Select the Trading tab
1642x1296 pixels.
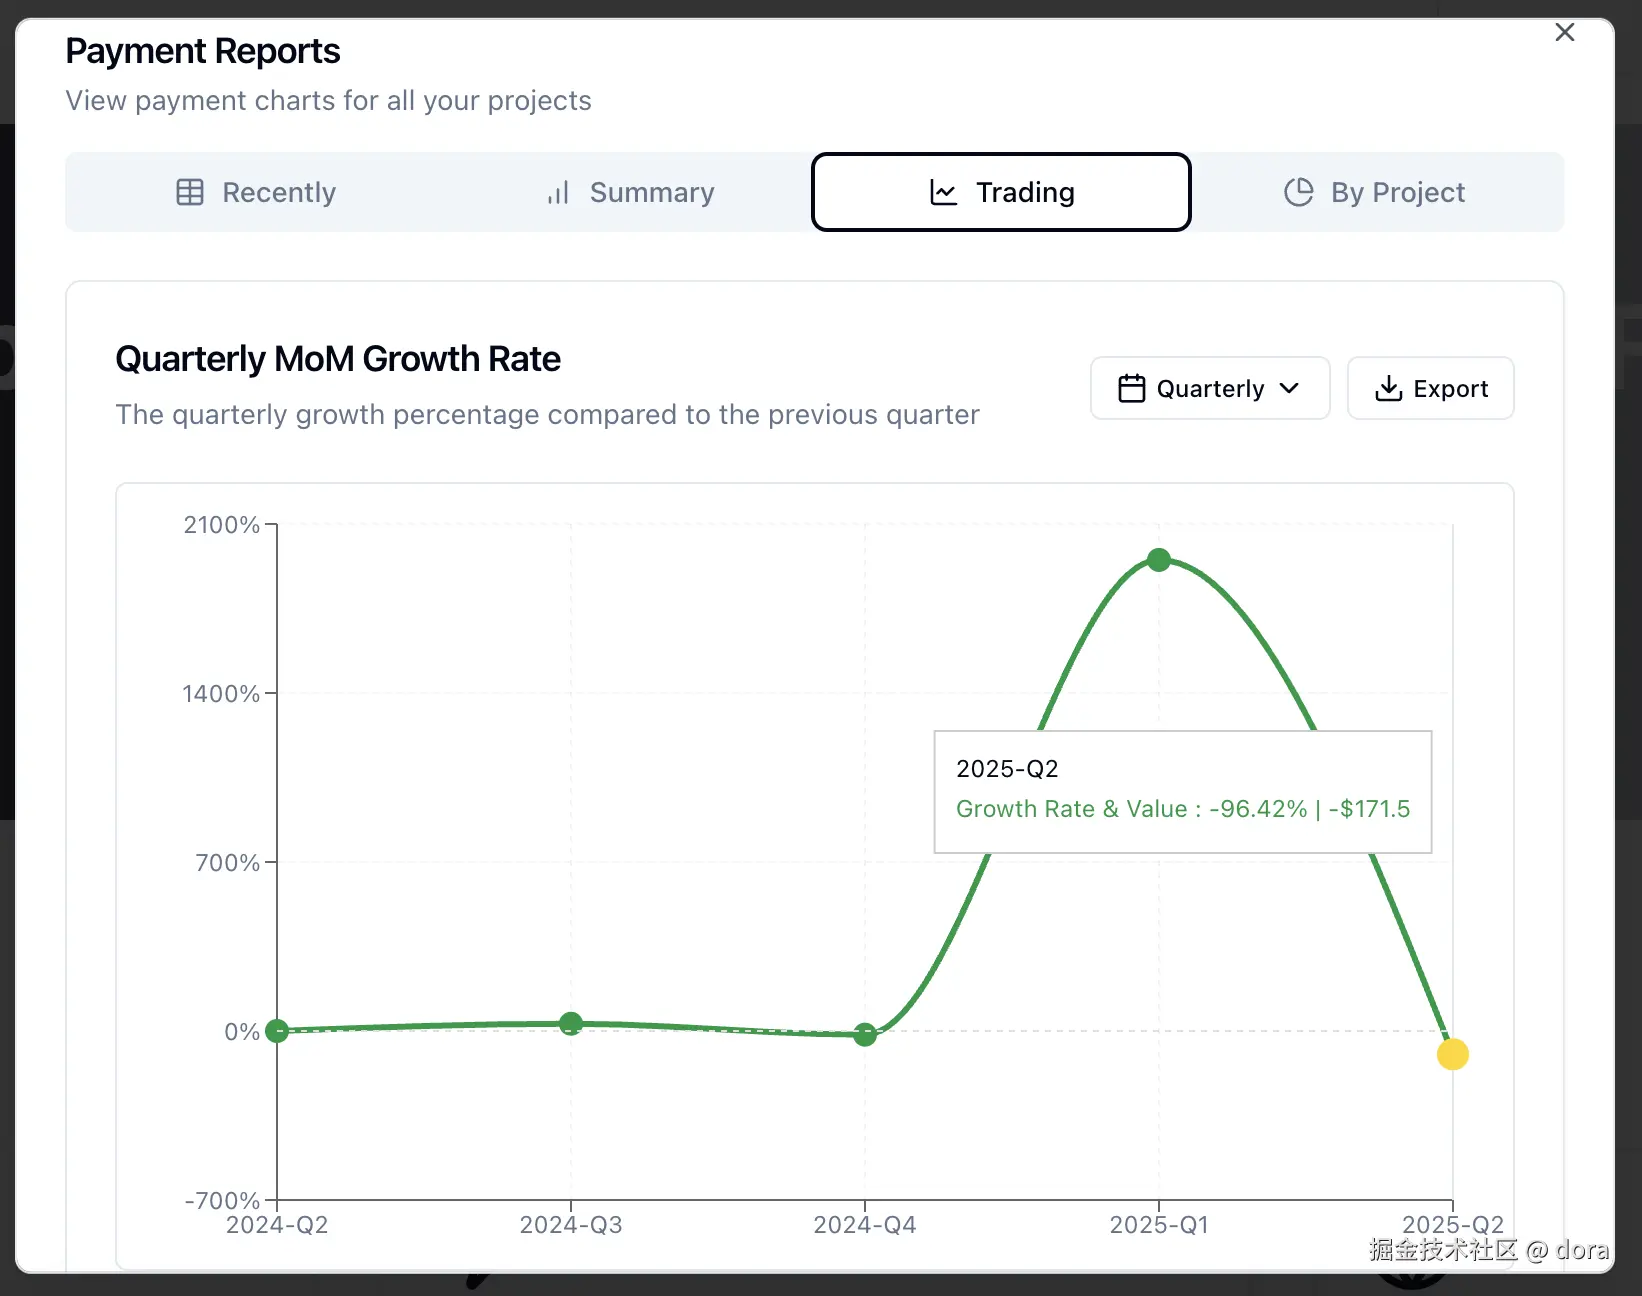1001,192
